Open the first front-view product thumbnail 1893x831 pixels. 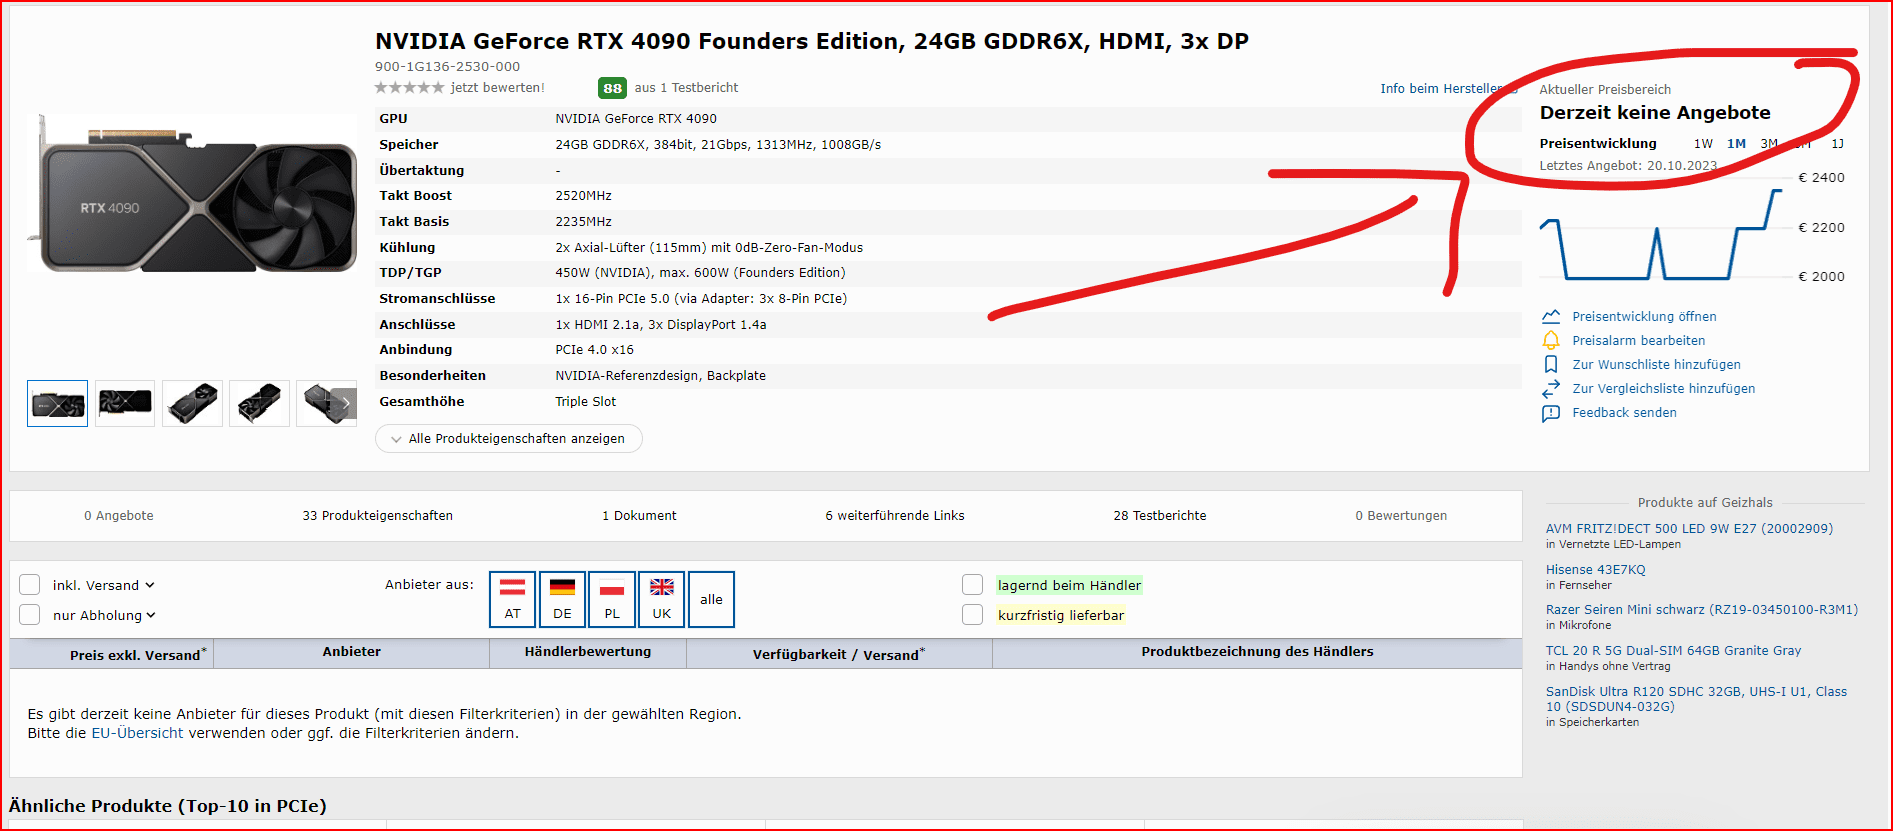(58, 403)
